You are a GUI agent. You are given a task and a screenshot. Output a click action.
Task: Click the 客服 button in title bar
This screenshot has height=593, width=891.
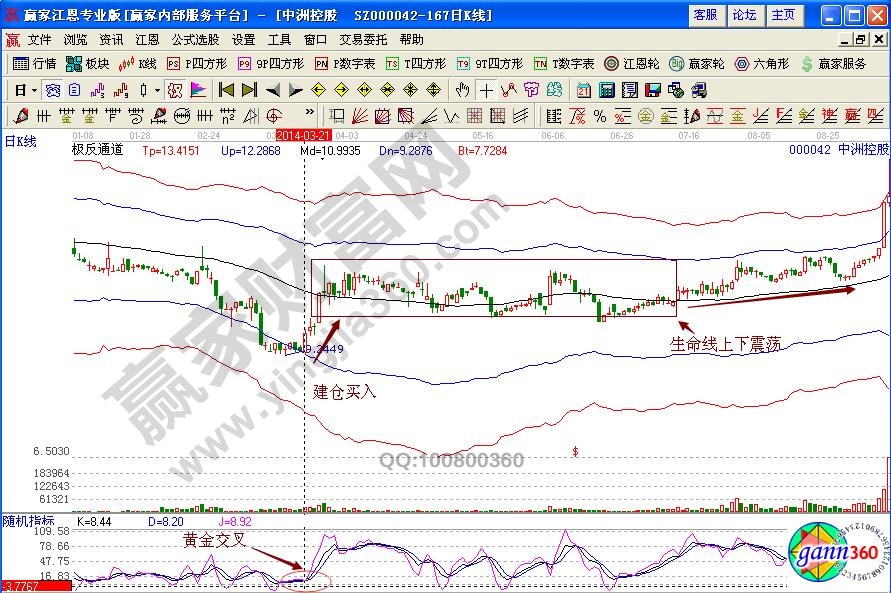pyautogui.click(x=704, y=15)
